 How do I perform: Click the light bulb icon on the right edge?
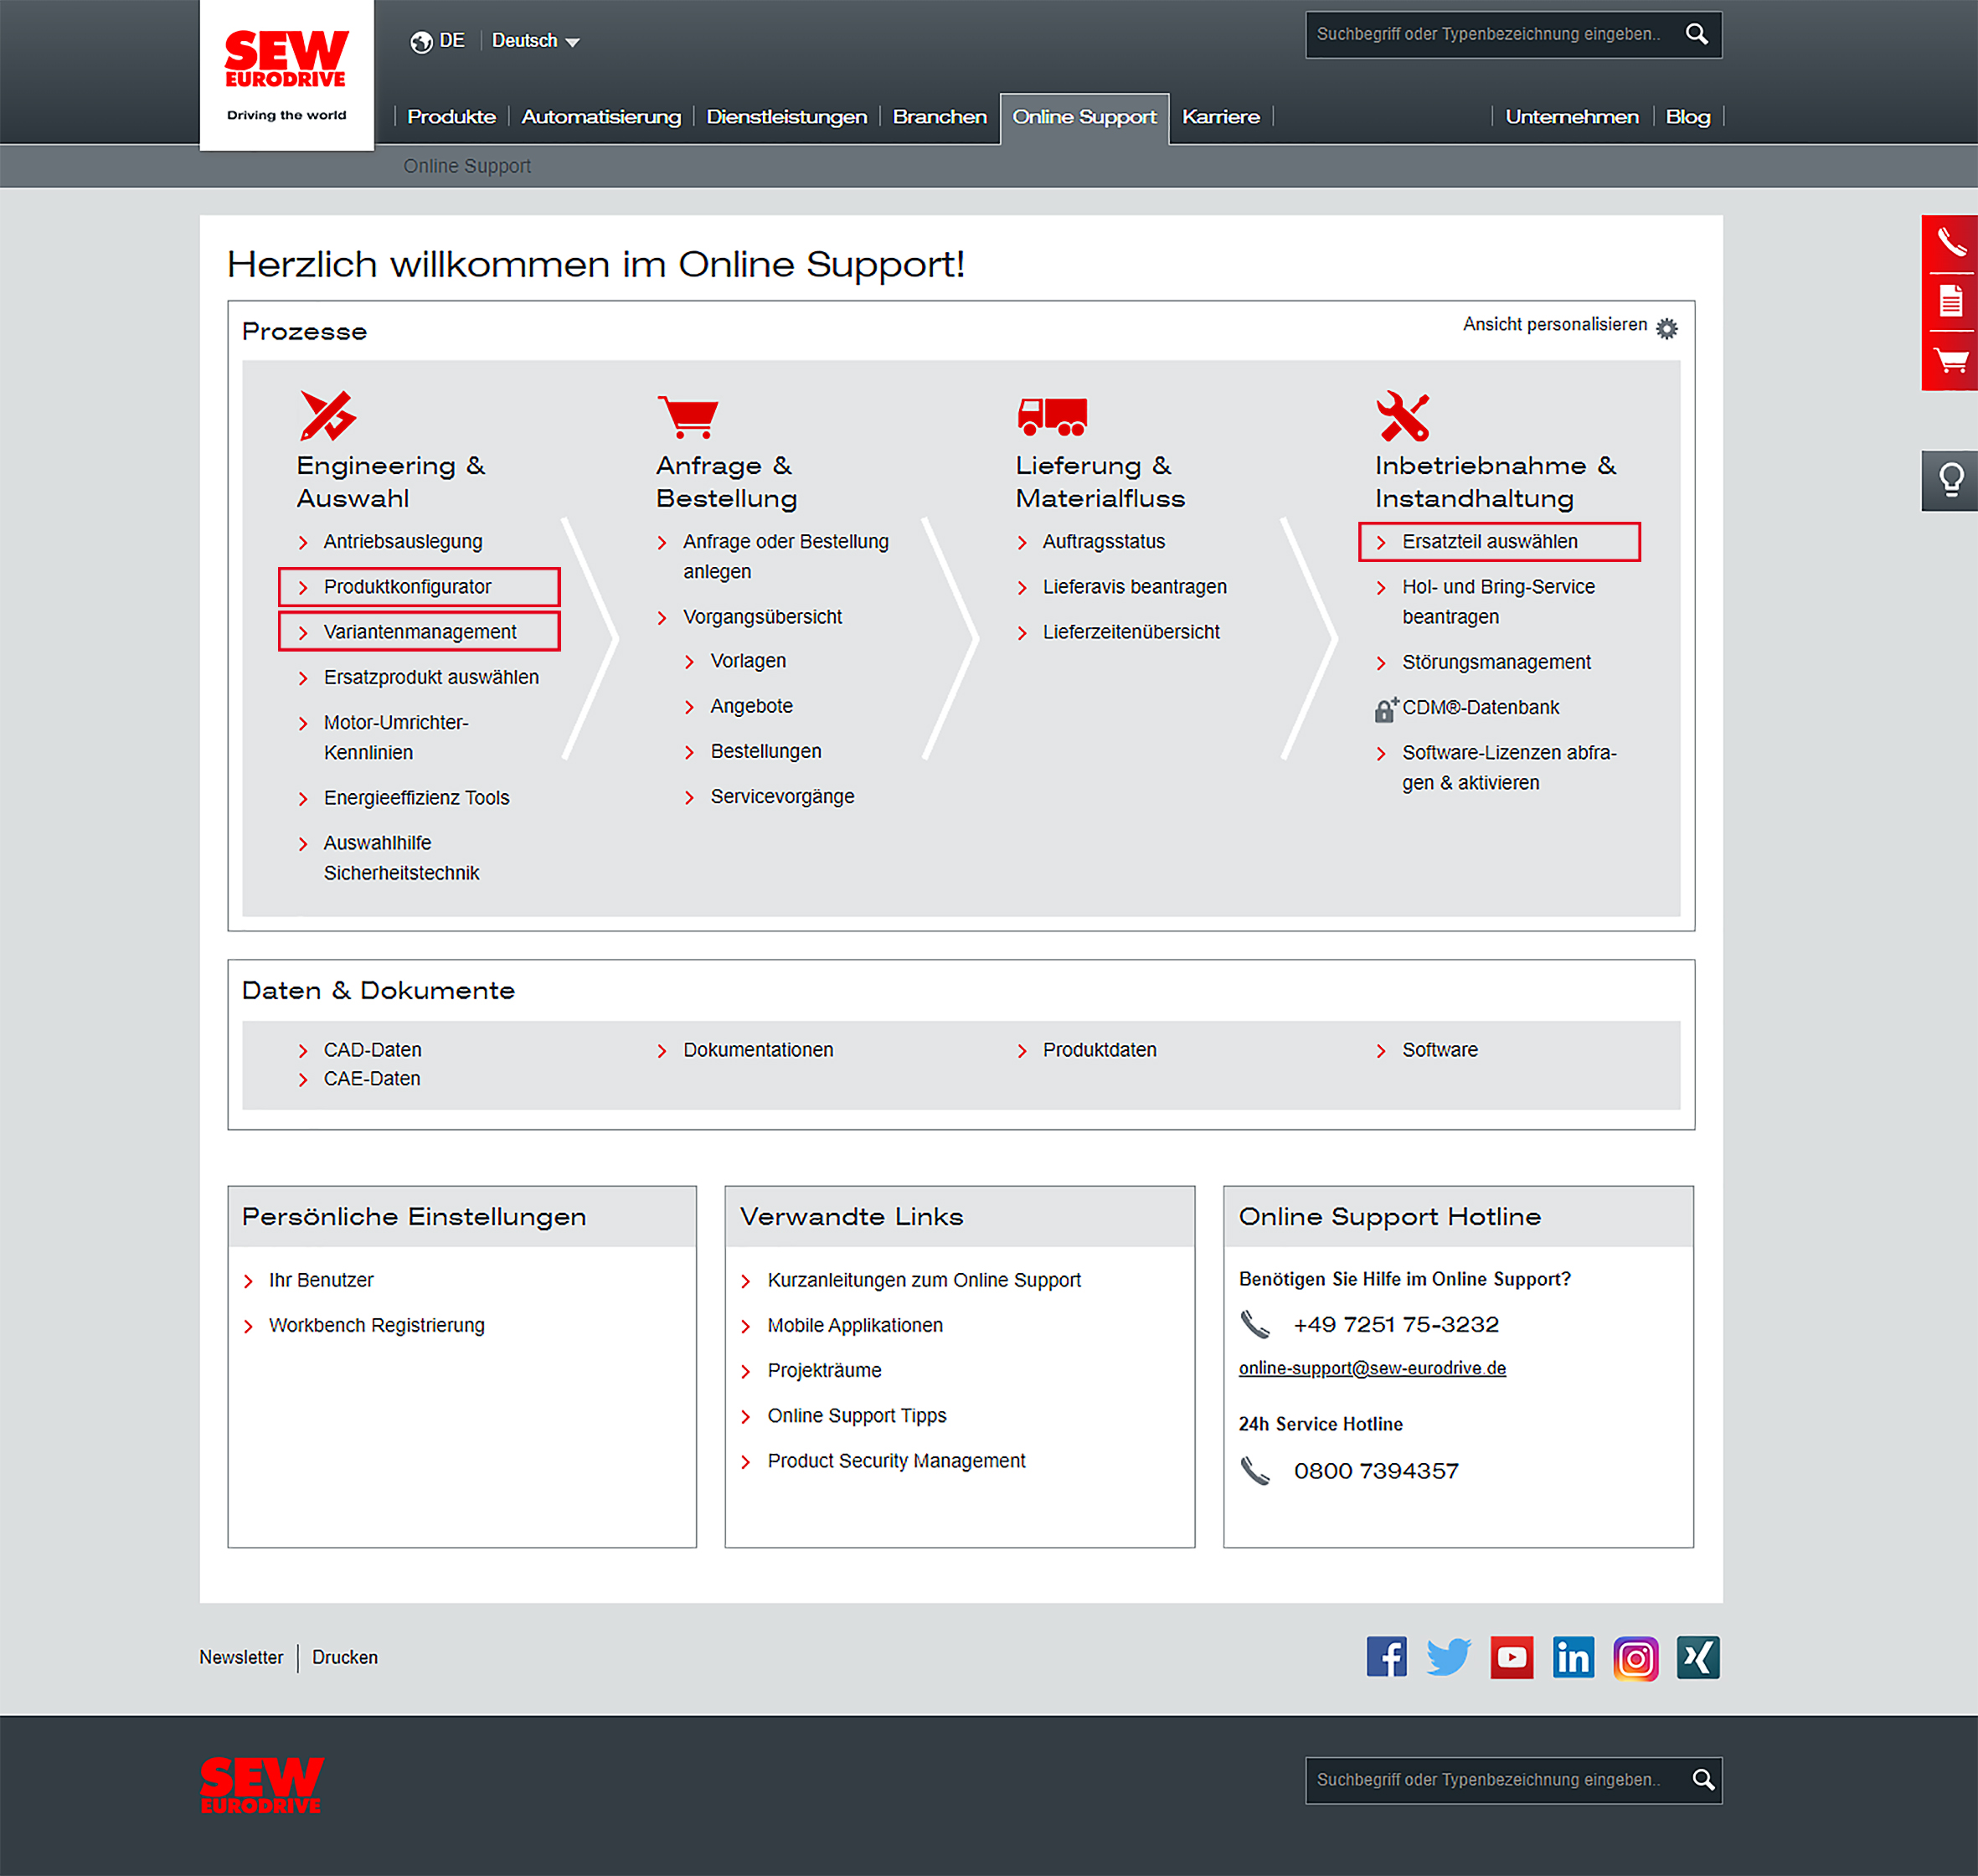(1950, 480)
